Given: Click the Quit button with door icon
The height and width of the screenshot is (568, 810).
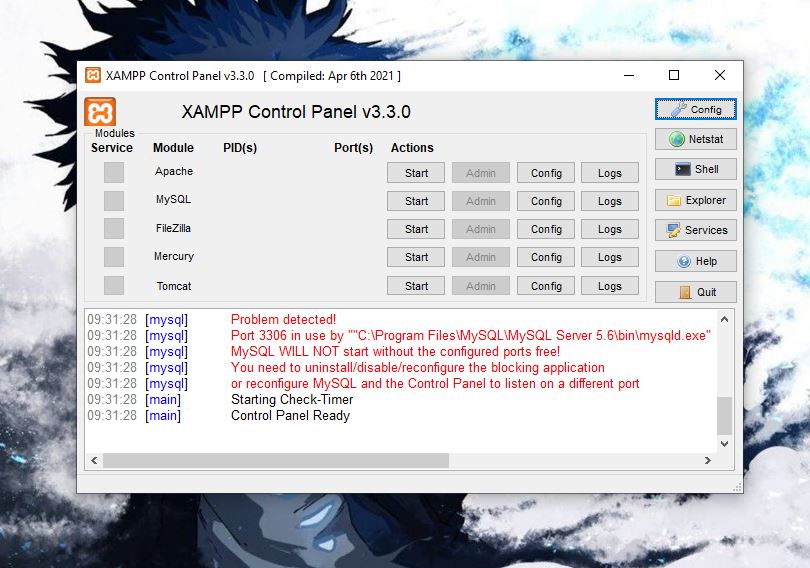Looking at the screenshot, I should [x=696, y=292].
